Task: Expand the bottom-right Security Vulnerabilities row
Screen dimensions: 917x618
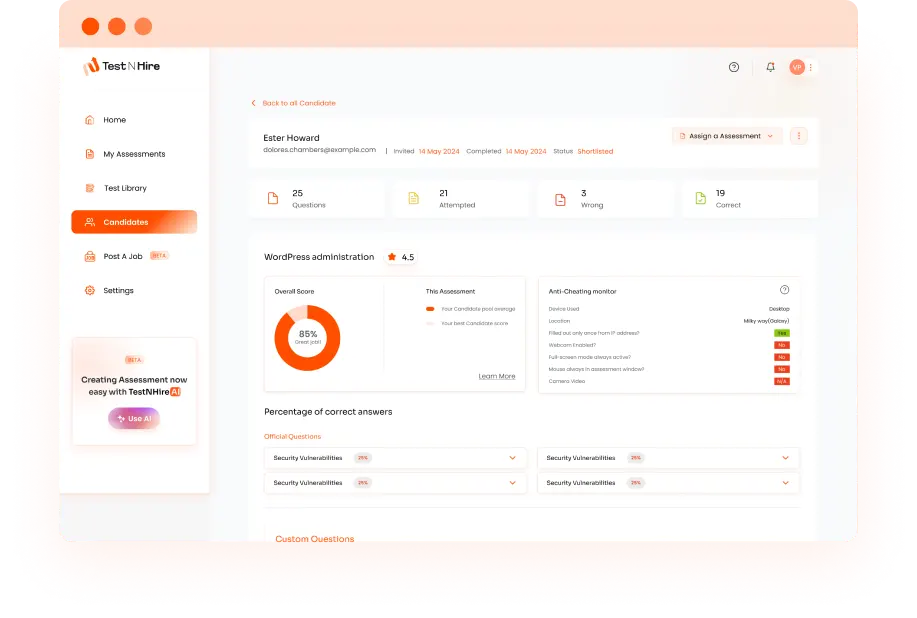Action: (785, 483)
